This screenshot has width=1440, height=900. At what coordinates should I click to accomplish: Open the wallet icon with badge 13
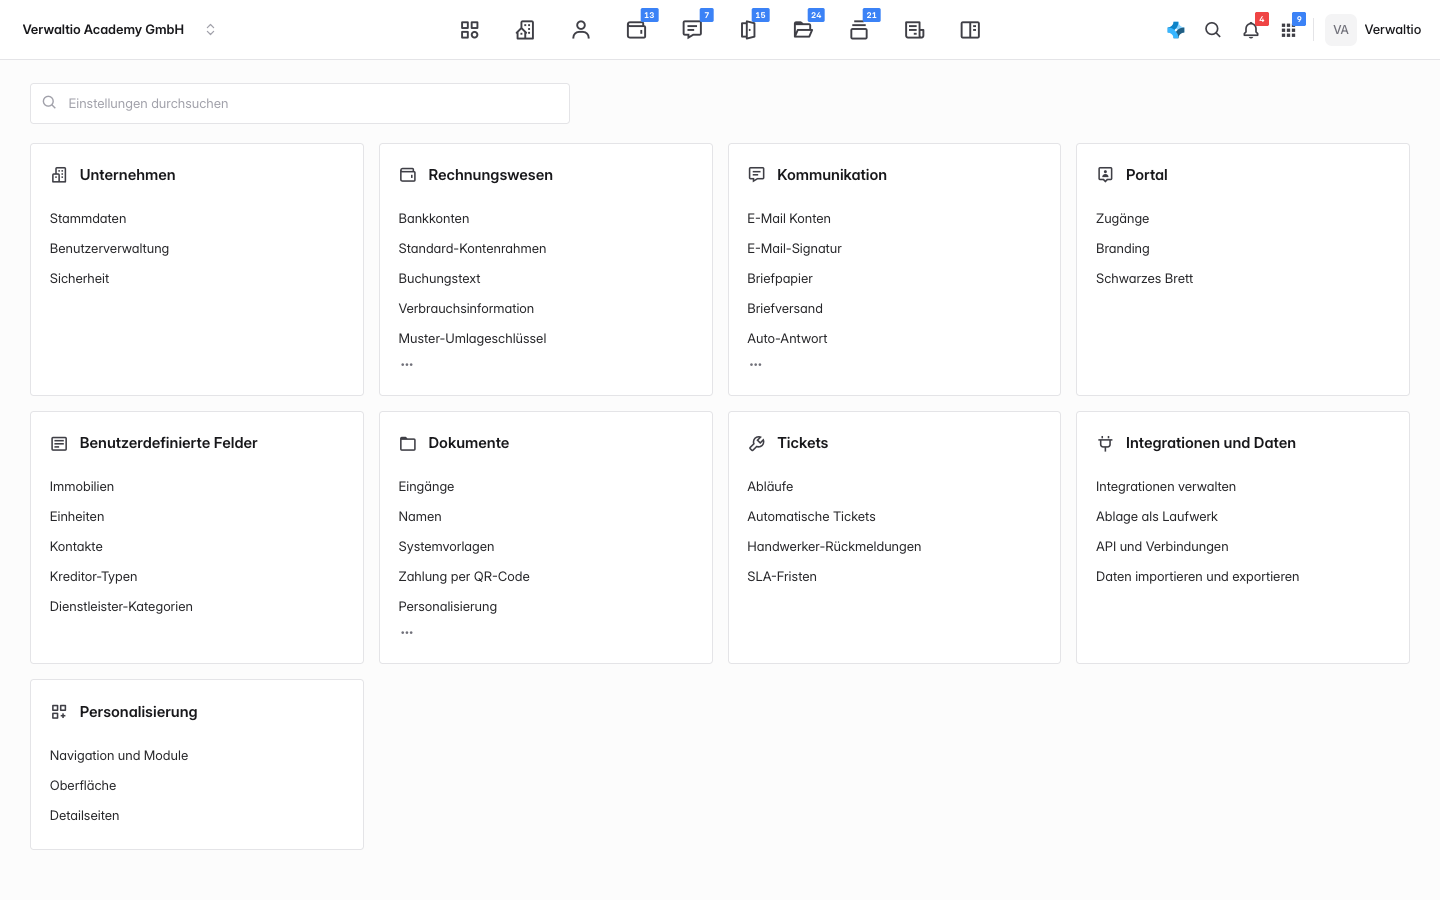tap(637, 30)
